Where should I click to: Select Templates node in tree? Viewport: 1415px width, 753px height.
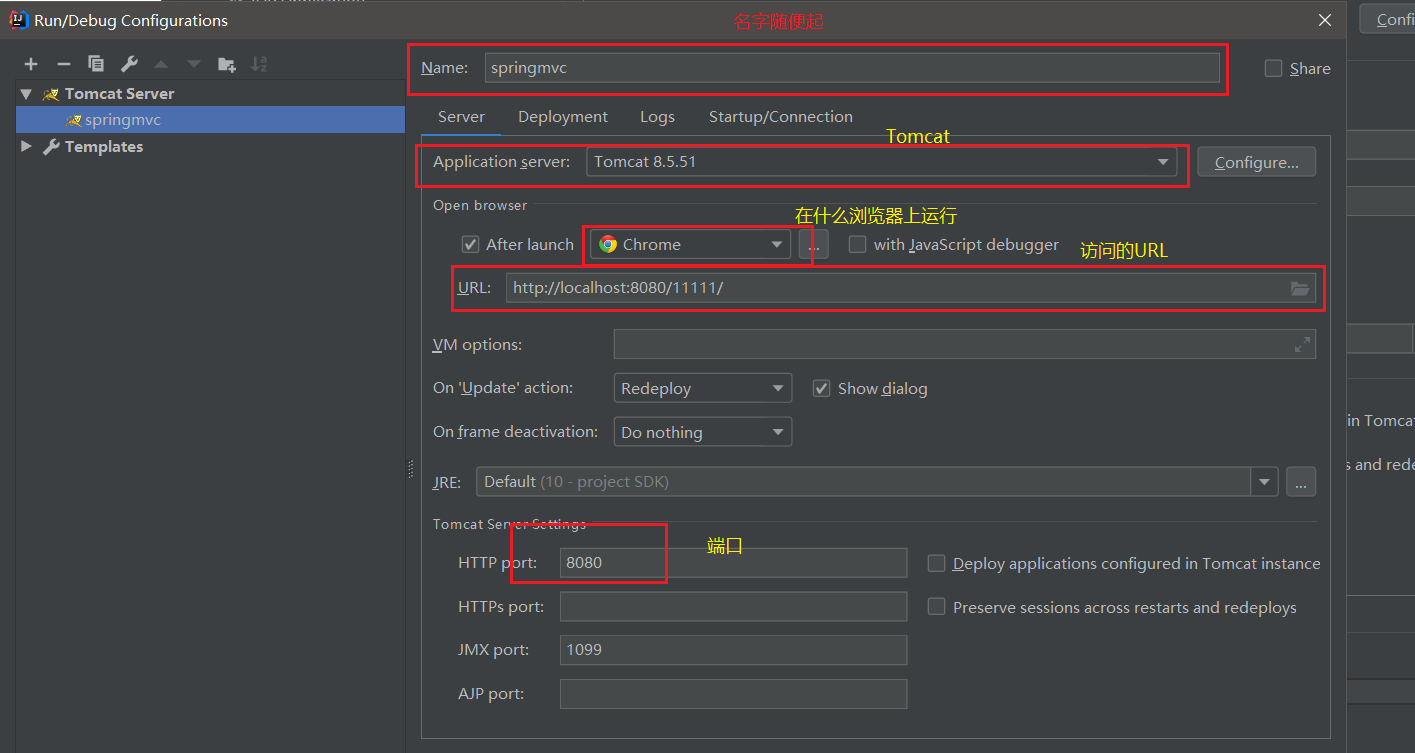[103, 146]
